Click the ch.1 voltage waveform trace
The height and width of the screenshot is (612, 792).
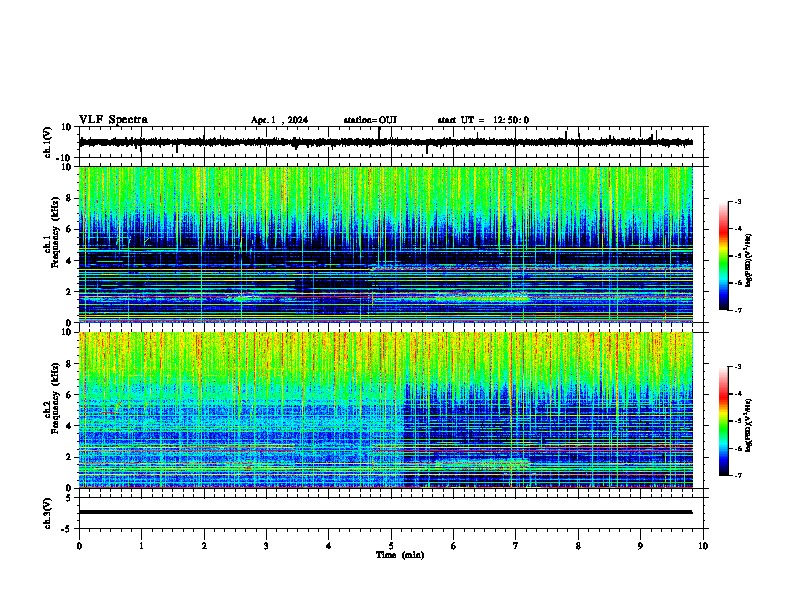point(386,142)
